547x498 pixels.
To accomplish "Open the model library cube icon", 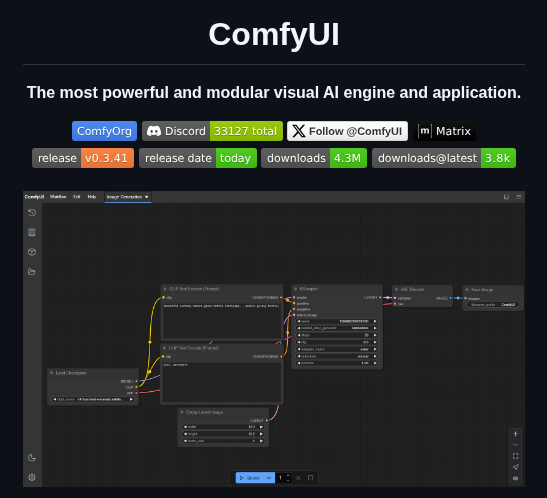I will click(32, 252).
